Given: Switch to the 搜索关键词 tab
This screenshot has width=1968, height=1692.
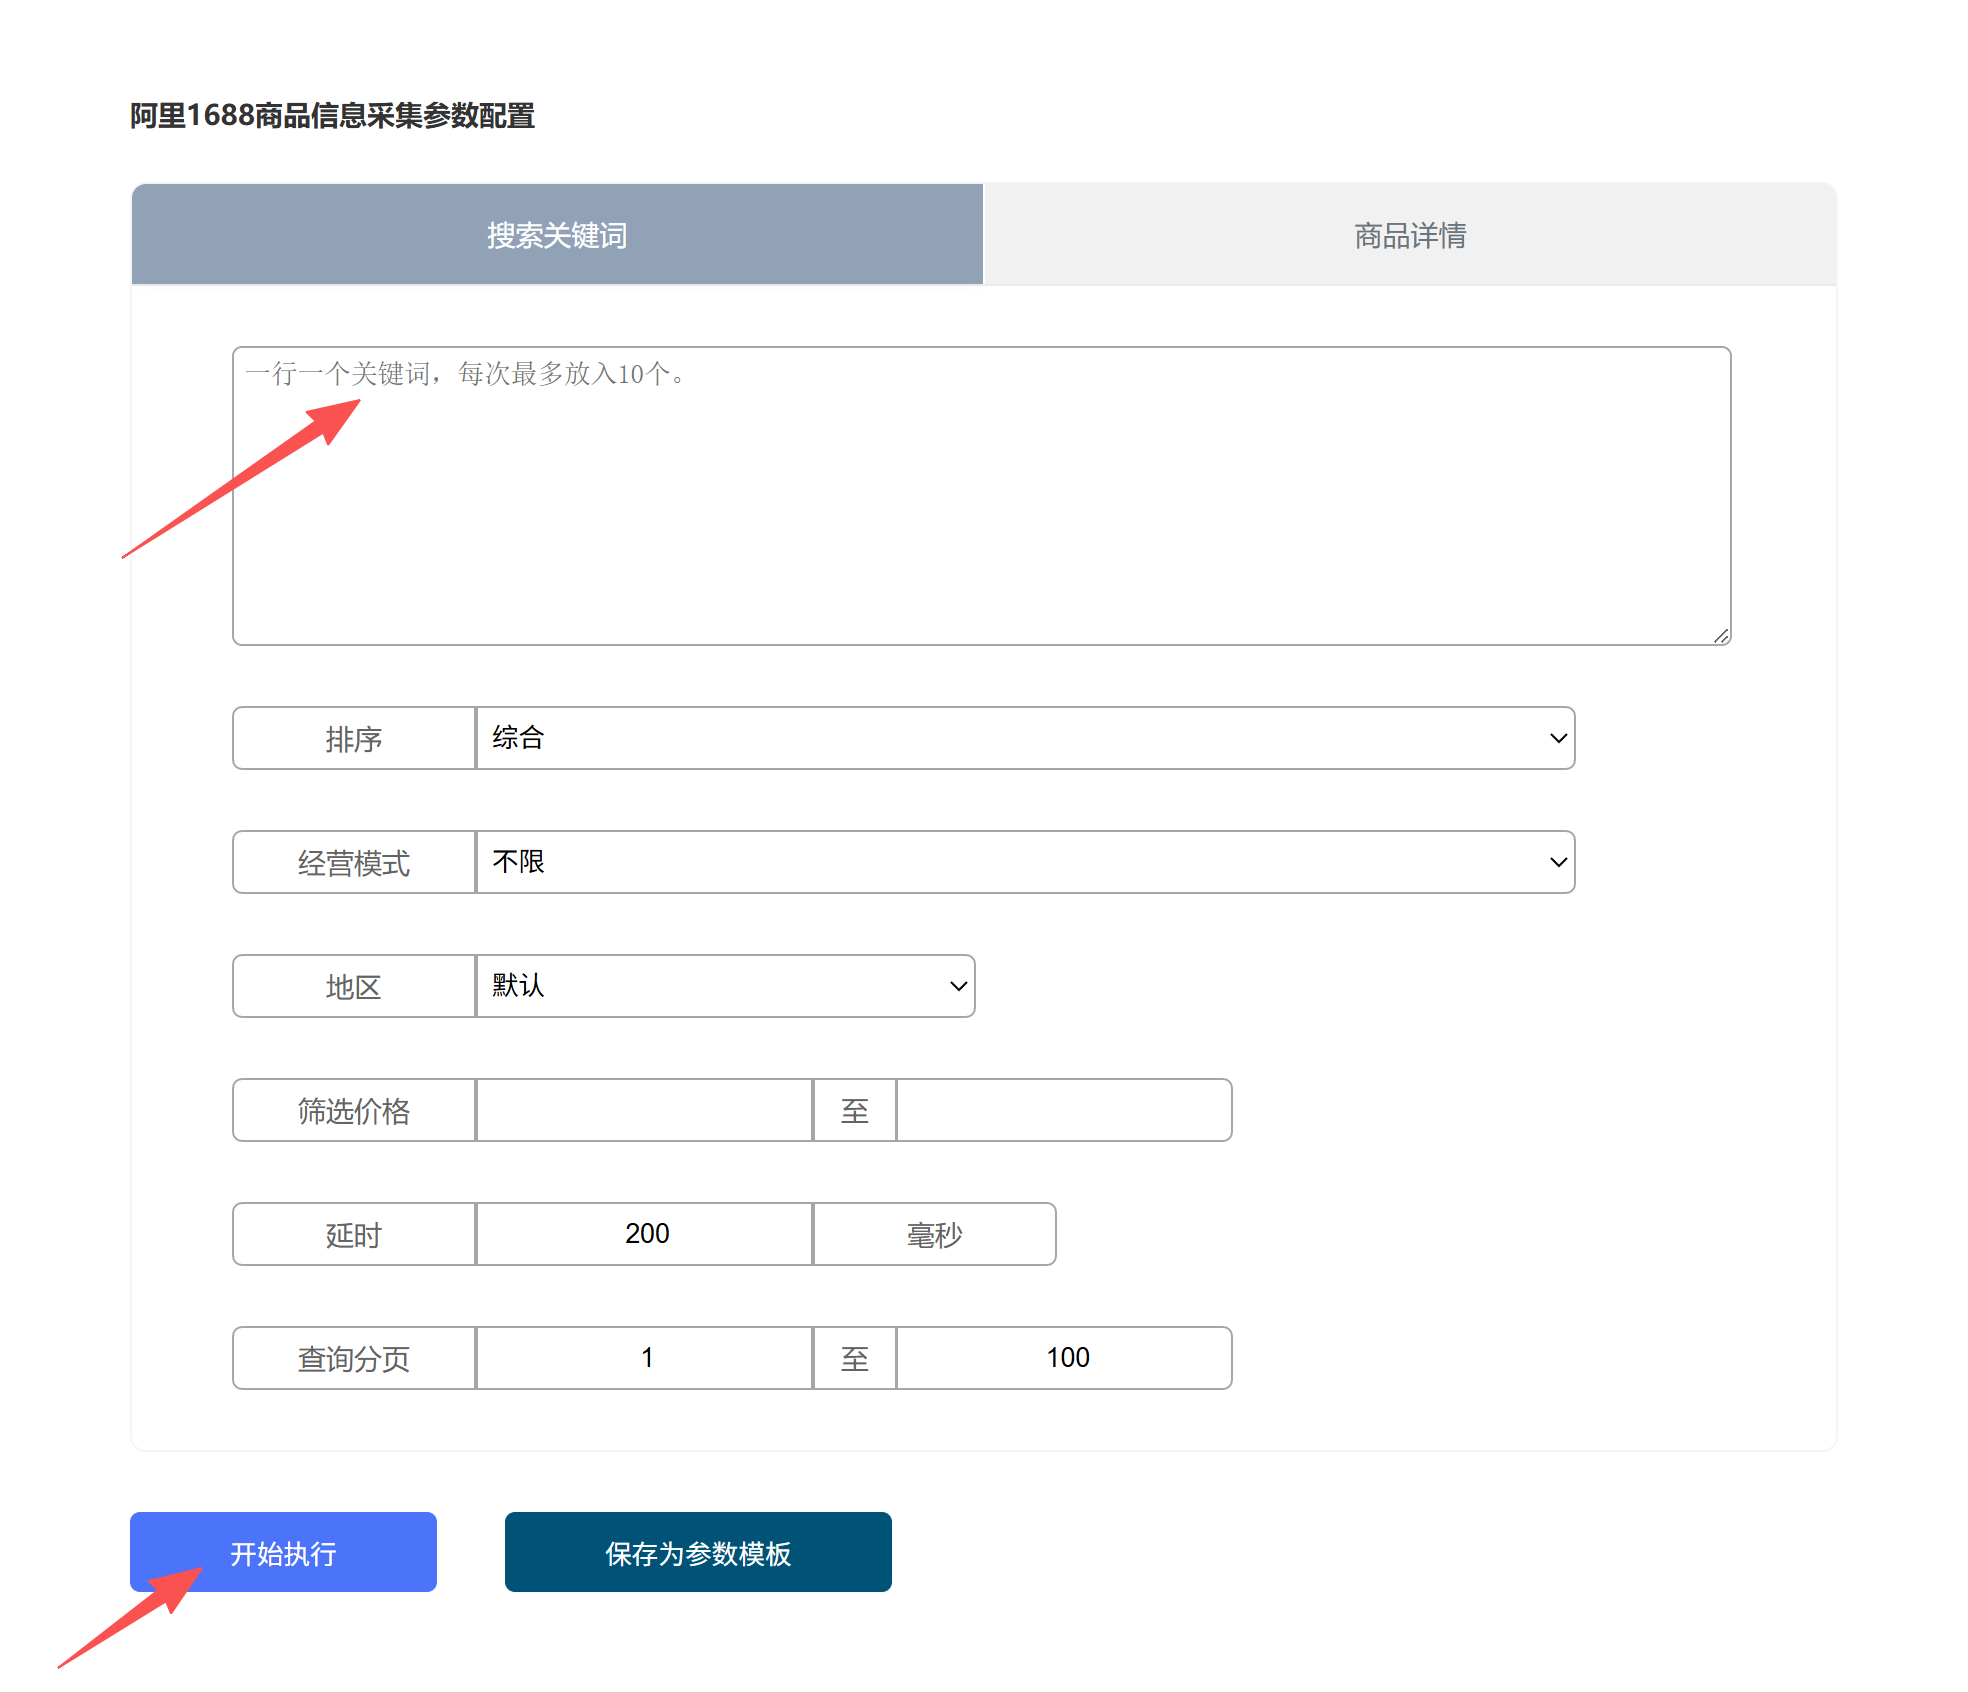Looking at the screenshot, I should [557, 235].
